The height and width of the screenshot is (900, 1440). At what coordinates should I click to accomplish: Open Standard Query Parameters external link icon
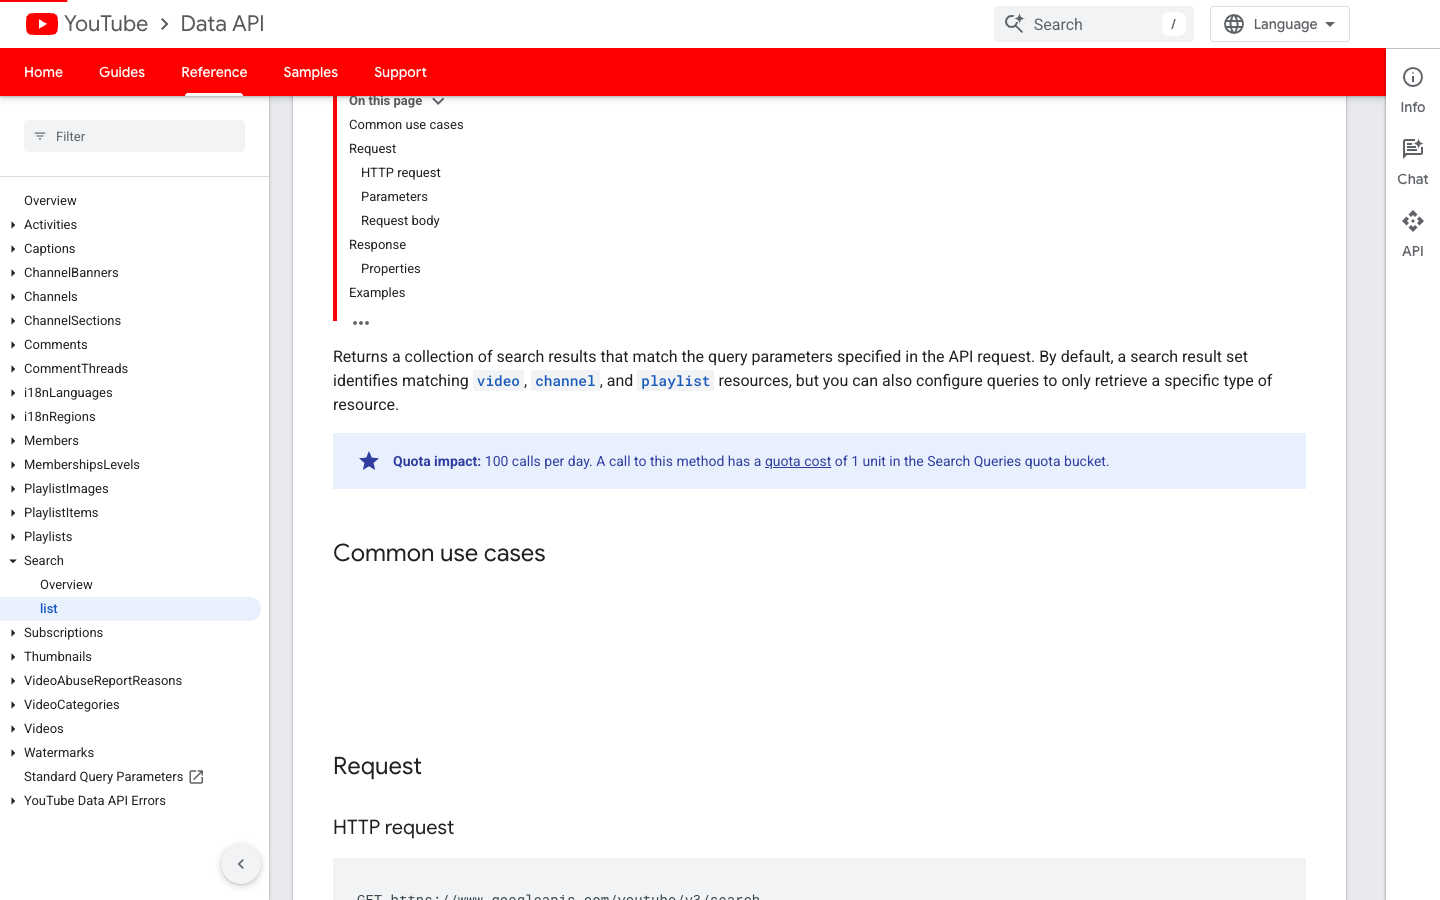pos(197,777)
